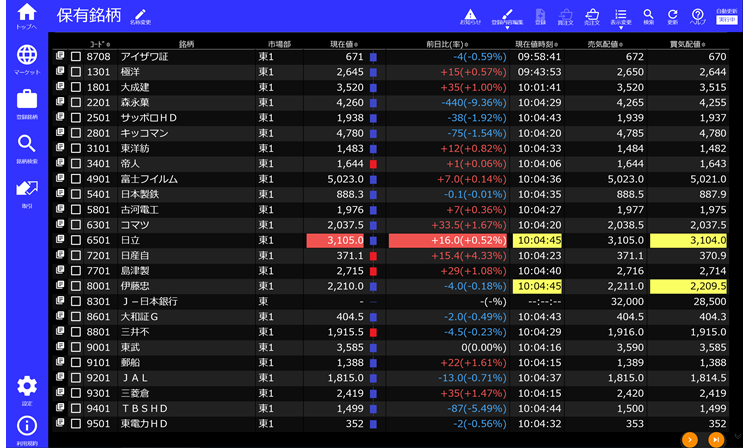Click buy order (買注文) basket icon
750x448 pixels.
565,17
